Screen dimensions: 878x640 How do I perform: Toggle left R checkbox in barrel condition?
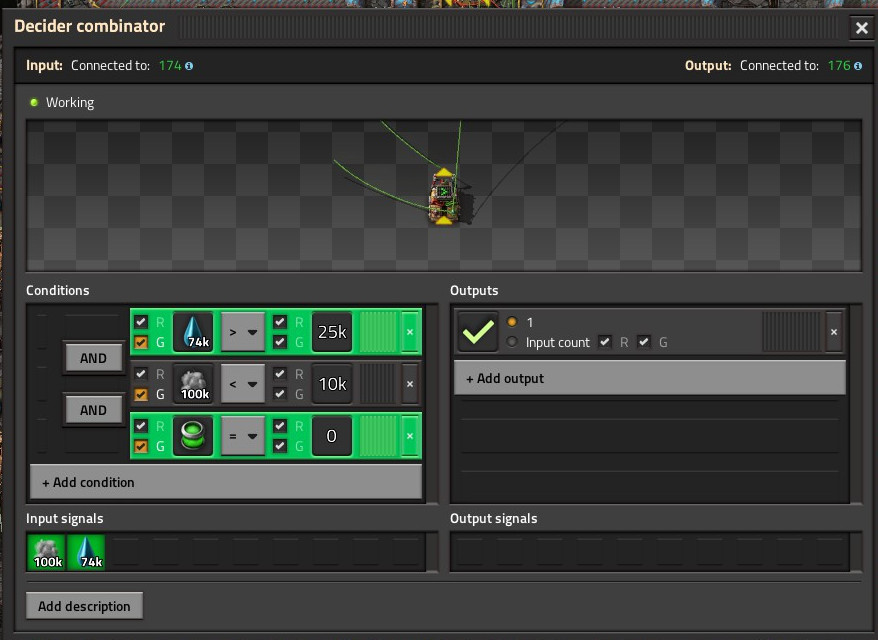(141, 426)
